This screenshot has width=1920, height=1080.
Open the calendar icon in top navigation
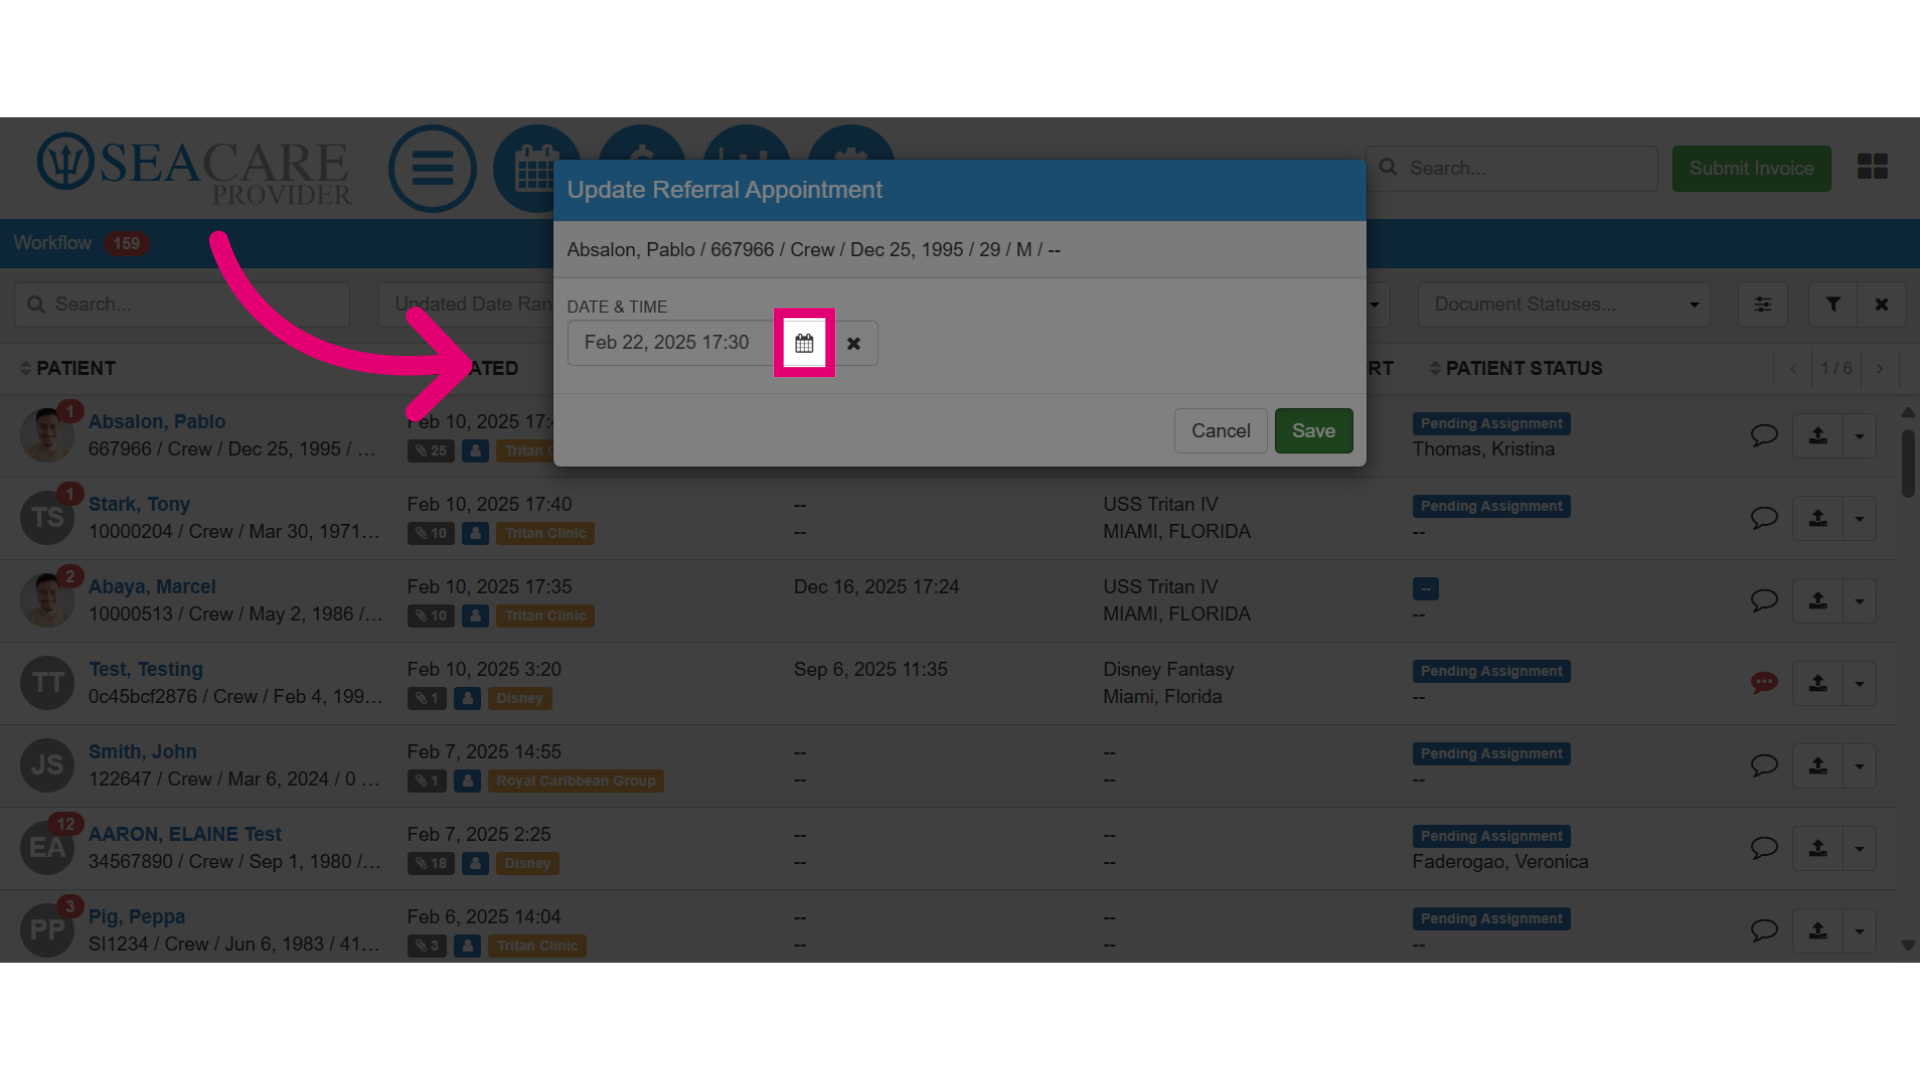click(536, 168)
